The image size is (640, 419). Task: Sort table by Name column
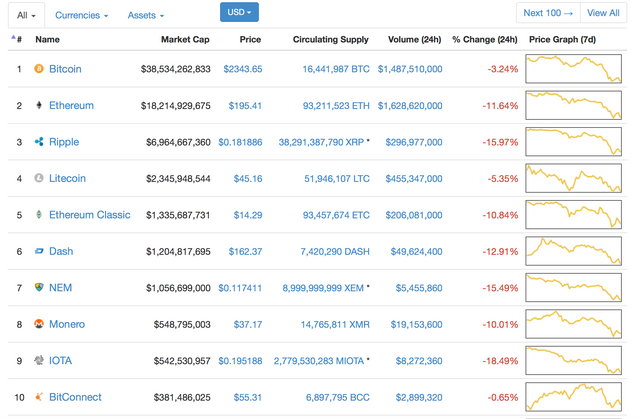[x=47, y=40]
